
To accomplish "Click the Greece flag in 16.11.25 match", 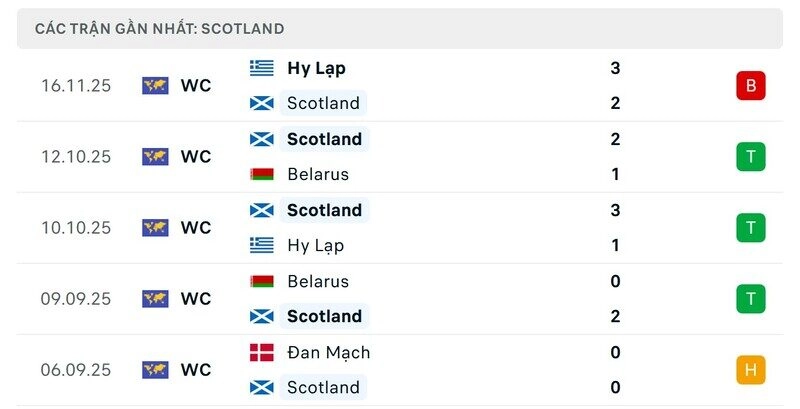I will 262,68.
